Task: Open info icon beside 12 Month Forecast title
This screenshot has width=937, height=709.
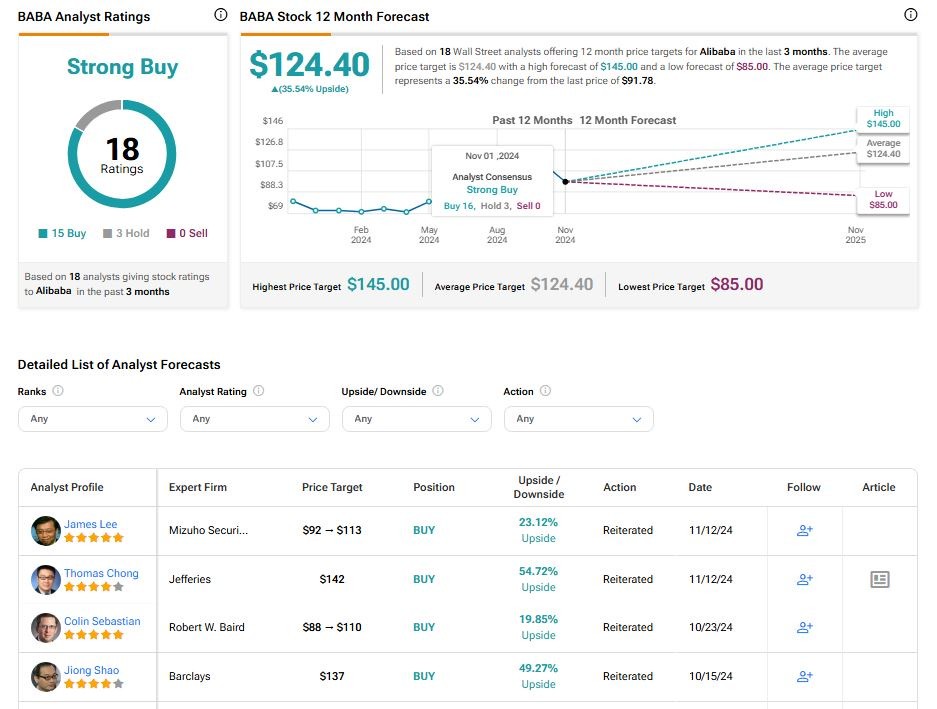Action: click(x=910, y=15)
